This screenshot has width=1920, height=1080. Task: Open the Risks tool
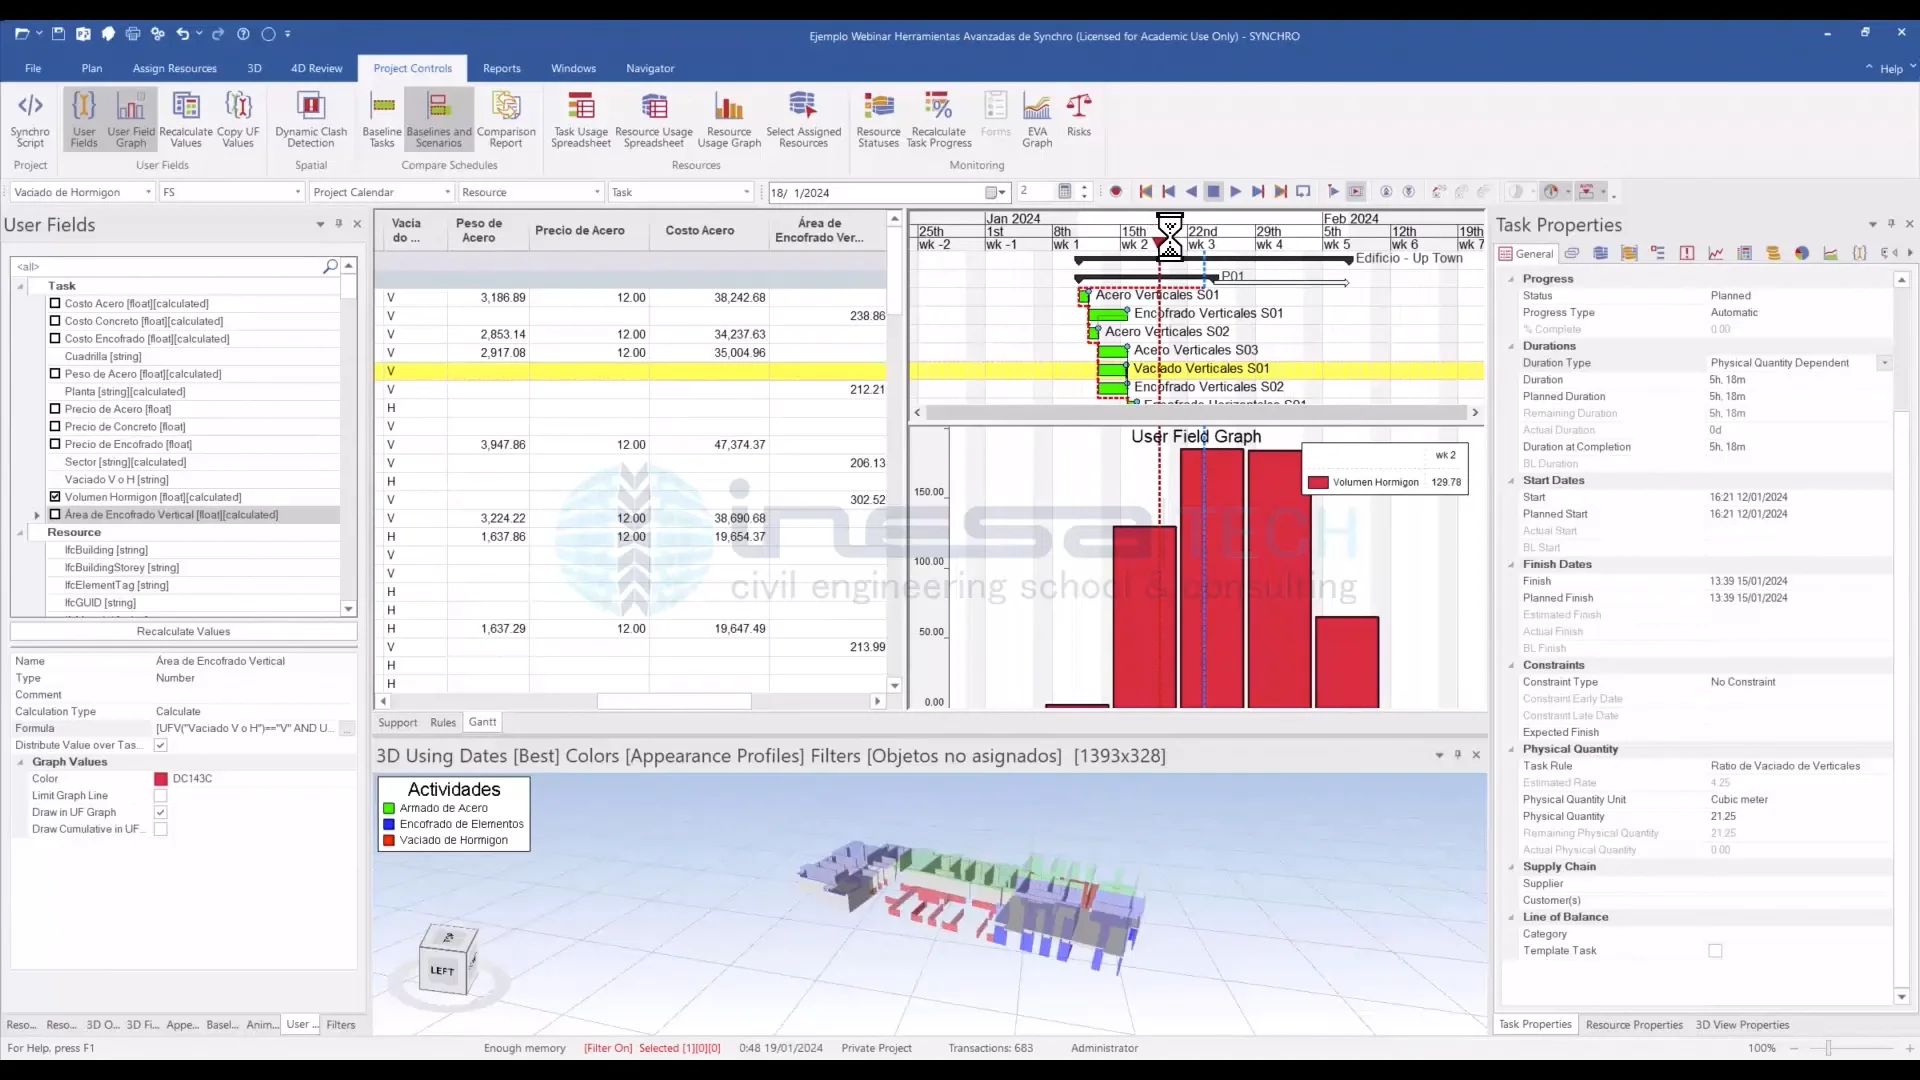tap(1079, 118)
